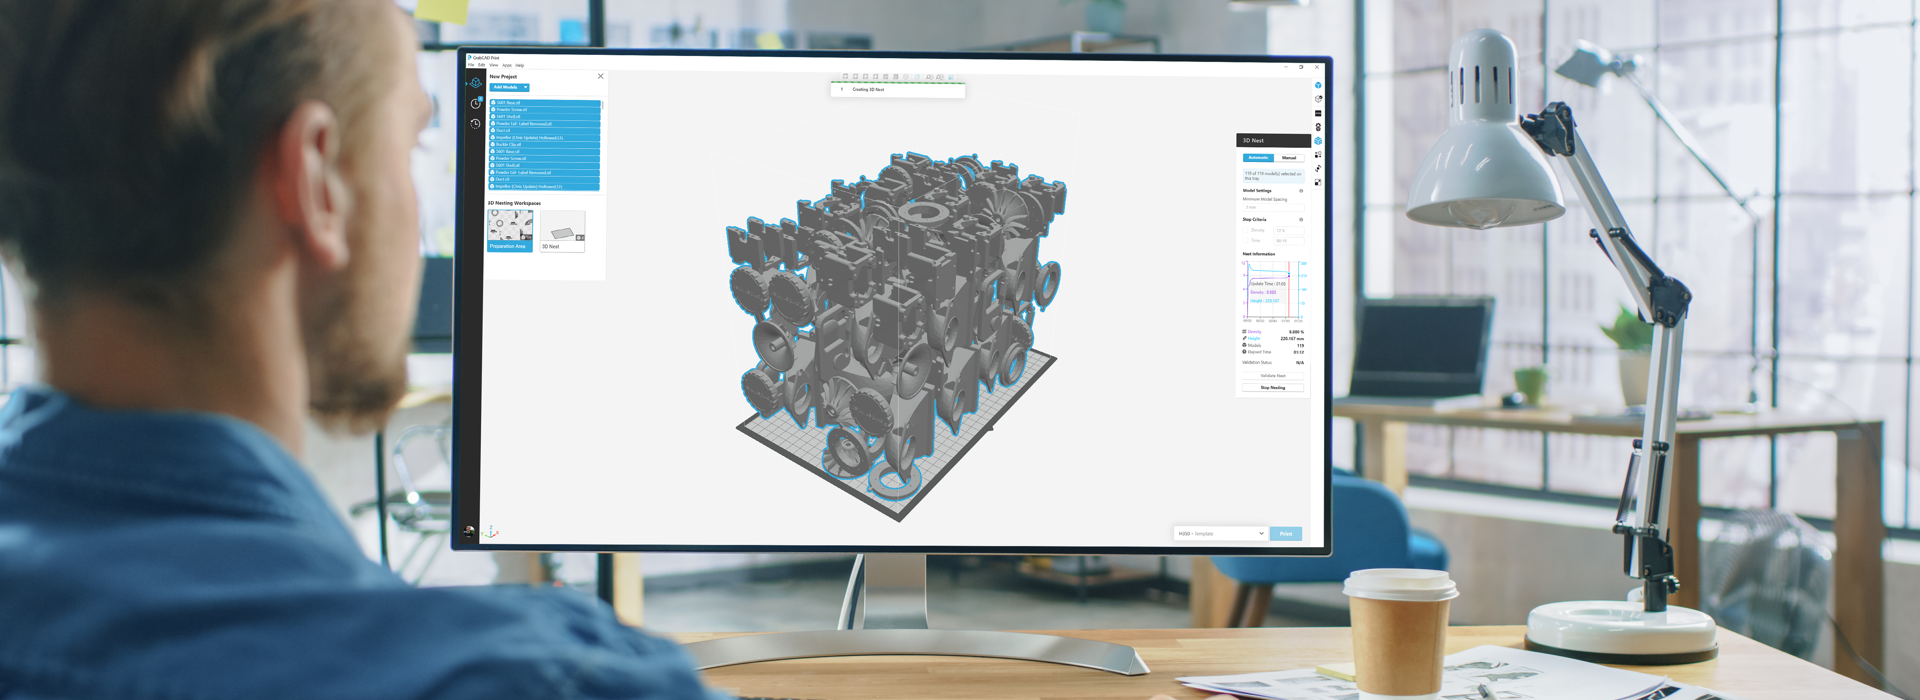Open the File menu
1920x700 pixels.
[471, 66]
